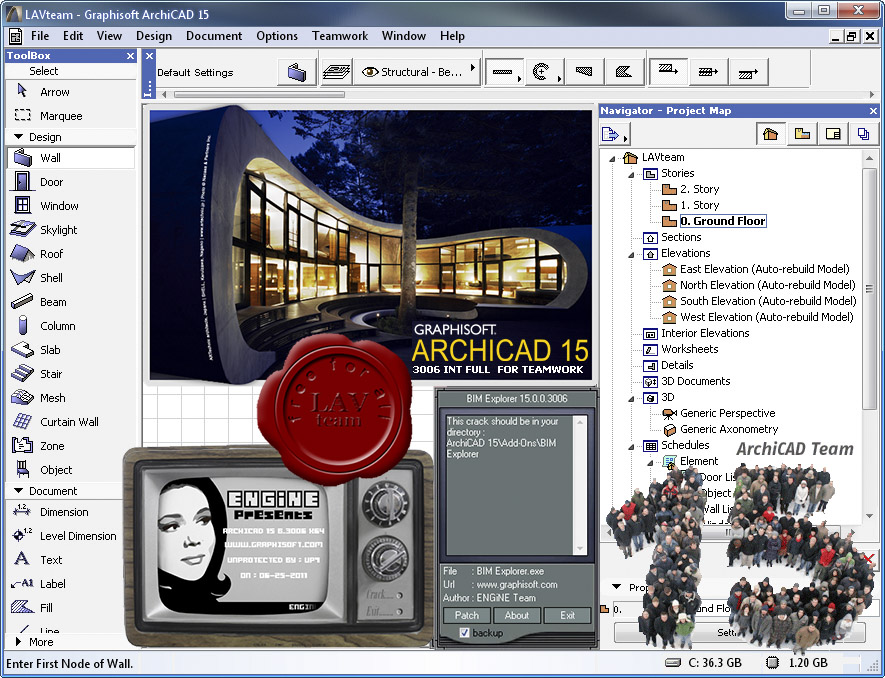
Task: Pick the Door tool
Action: 71,182
